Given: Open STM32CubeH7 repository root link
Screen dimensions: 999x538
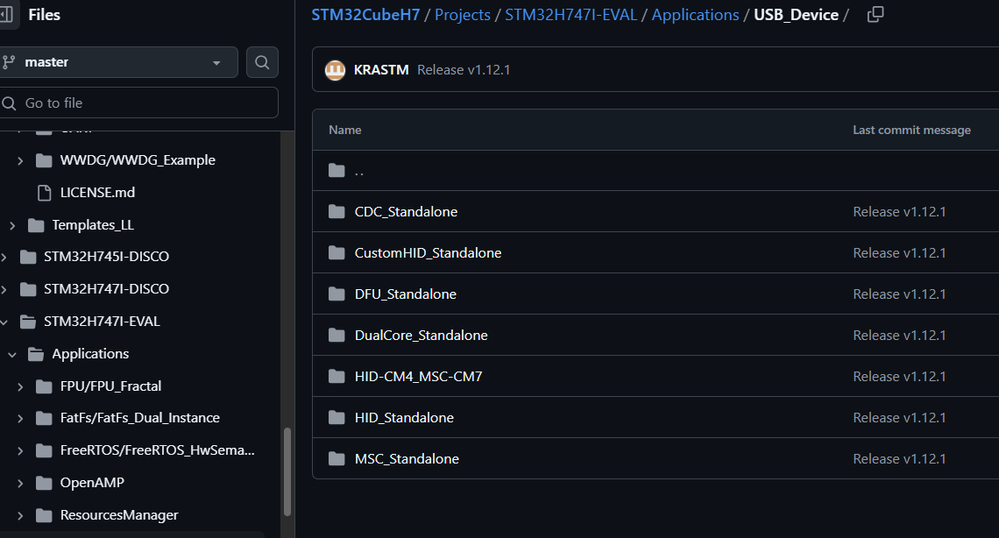Looking at the screenshot, I should [x=365, y=15].
